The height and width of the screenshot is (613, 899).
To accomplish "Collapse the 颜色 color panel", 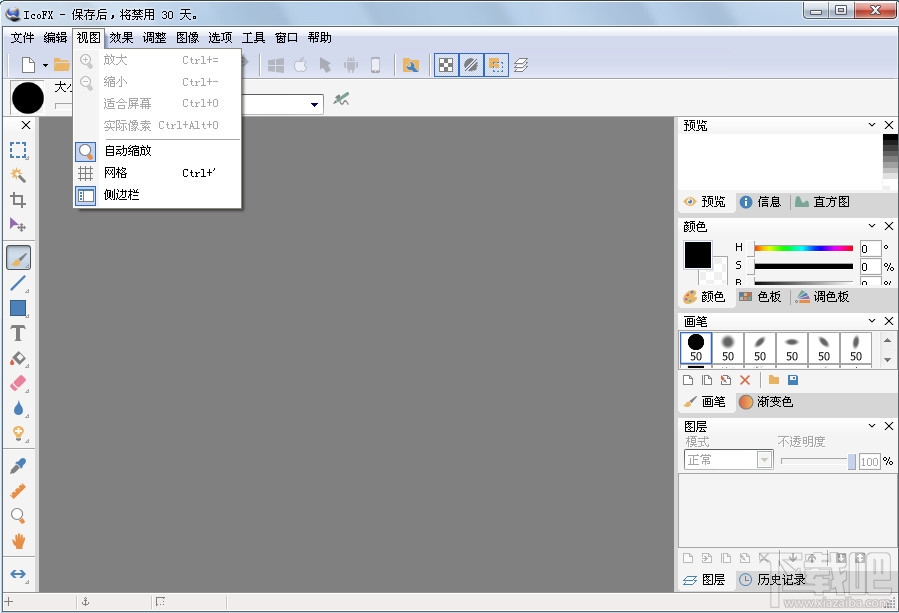I will click(x=871, y=225).
